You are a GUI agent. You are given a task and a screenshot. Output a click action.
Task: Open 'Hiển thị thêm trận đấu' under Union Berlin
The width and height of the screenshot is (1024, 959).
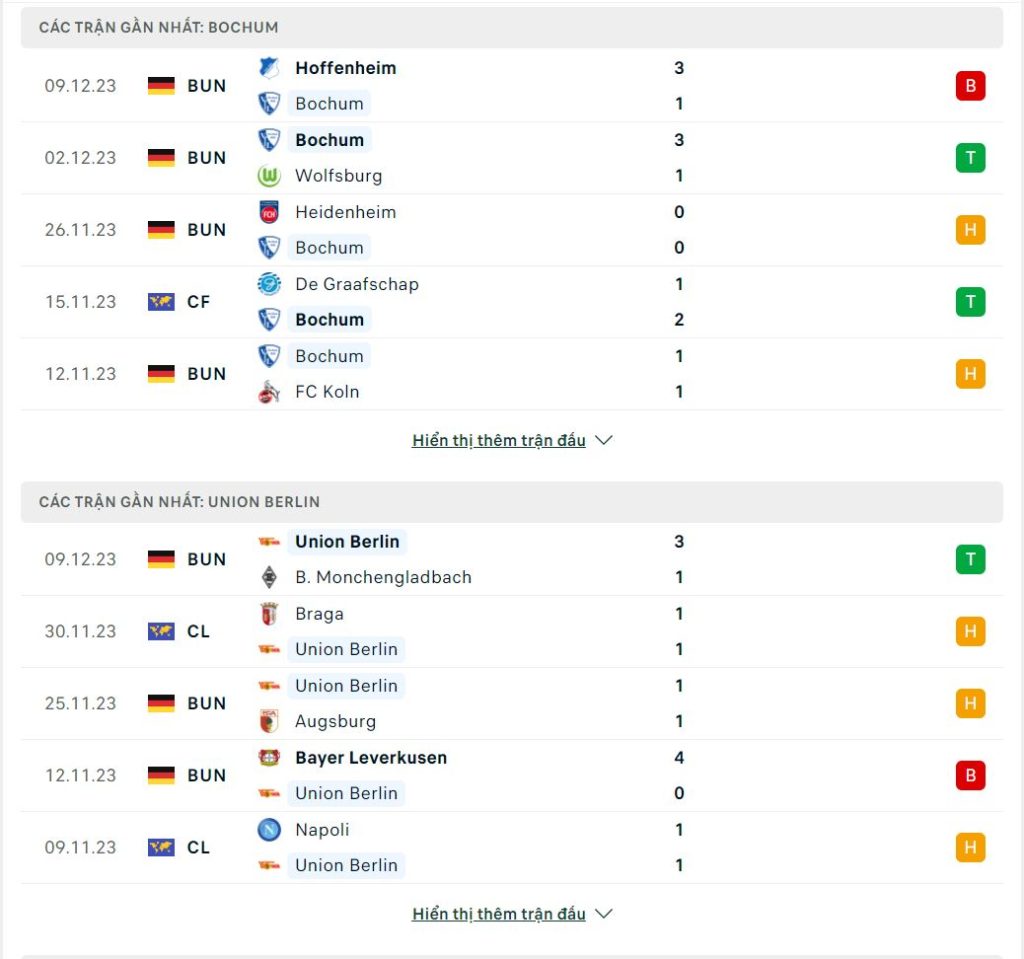[499, 914]
